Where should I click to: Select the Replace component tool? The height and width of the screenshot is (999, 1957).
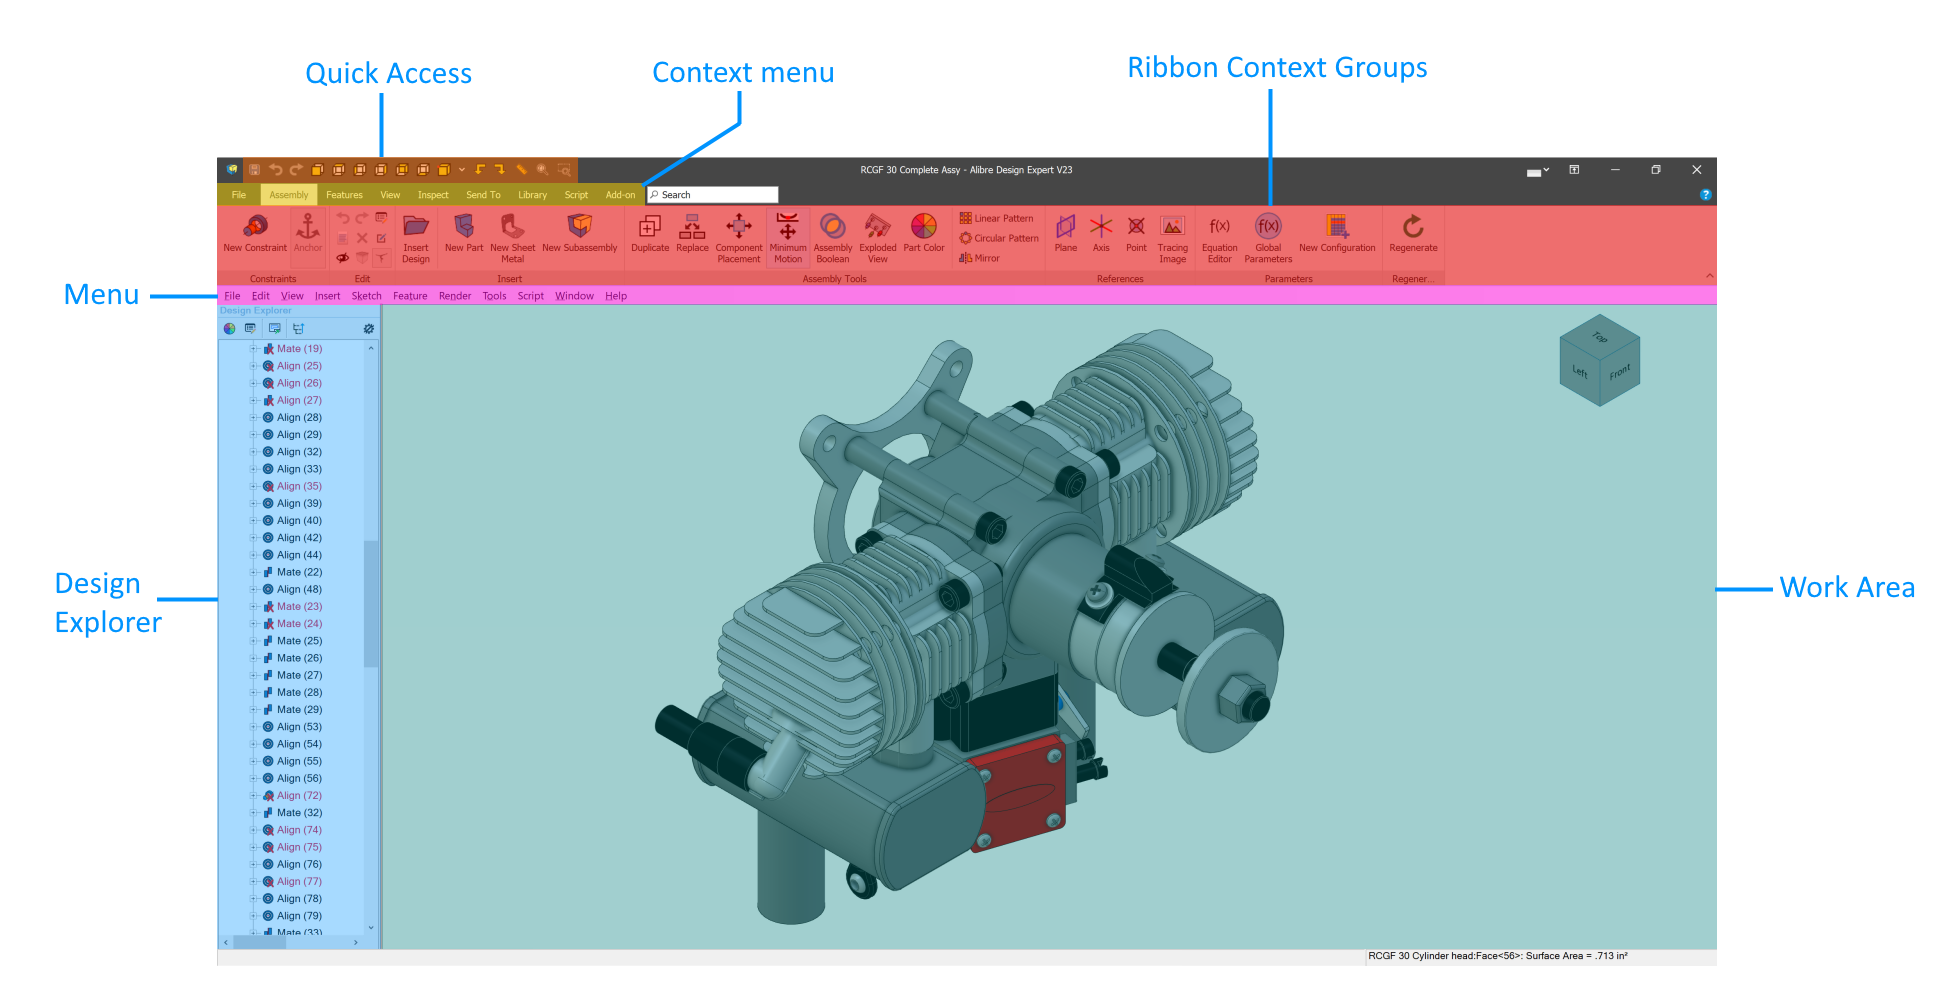692,234
